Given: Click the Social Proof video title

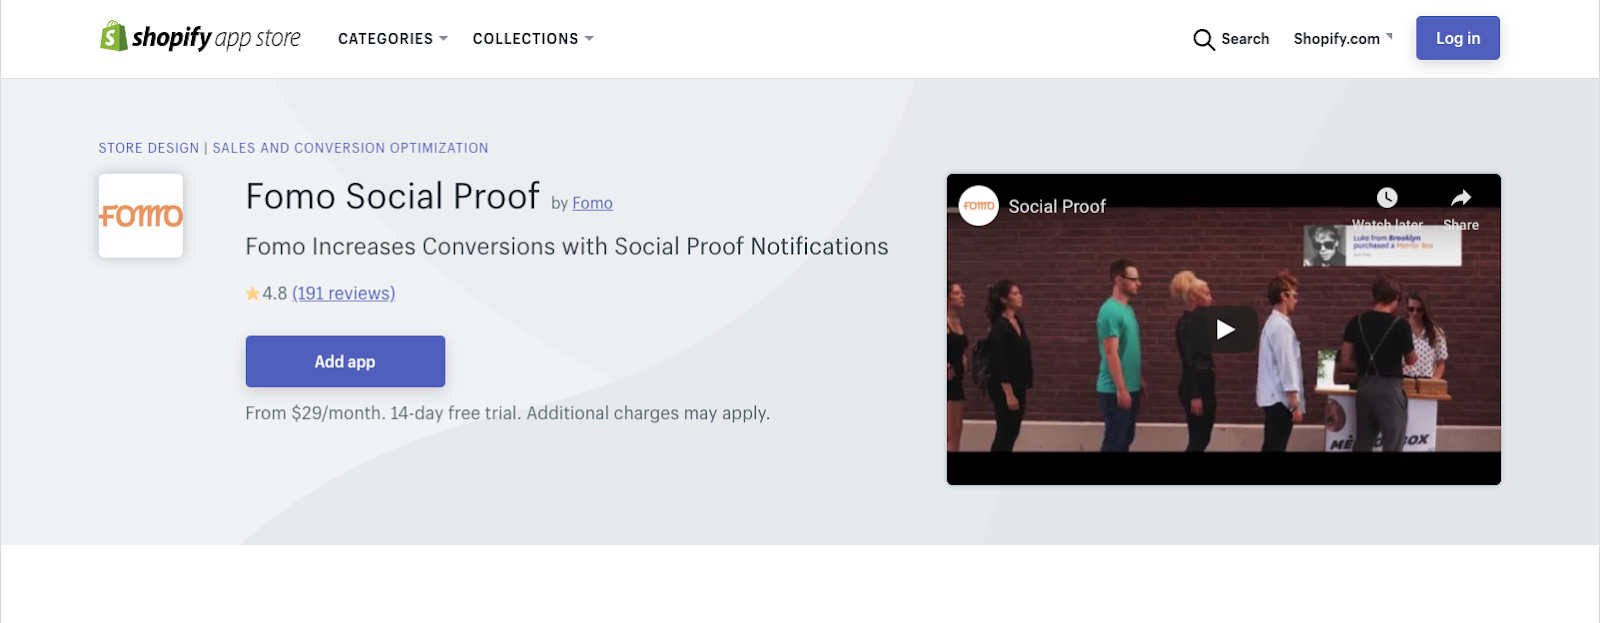Looking at the screenshot, I should pos(1057,207).
